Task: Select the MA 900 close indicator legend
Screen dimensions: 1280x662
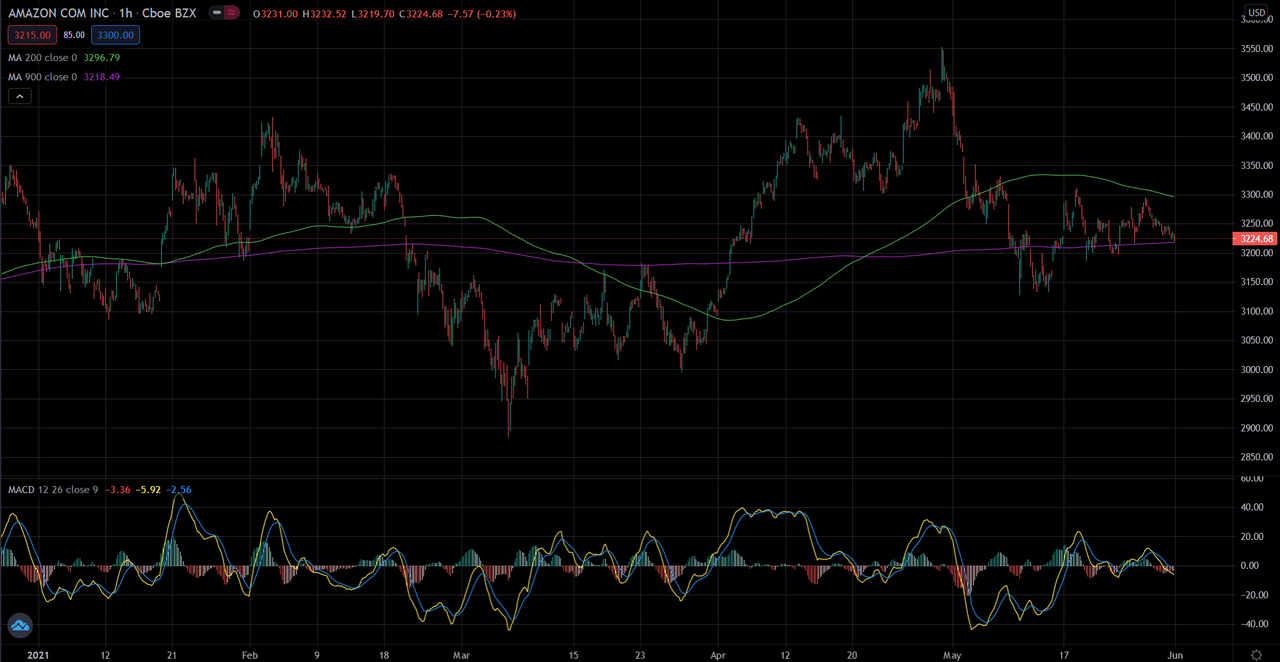Action: coord(42,77)
